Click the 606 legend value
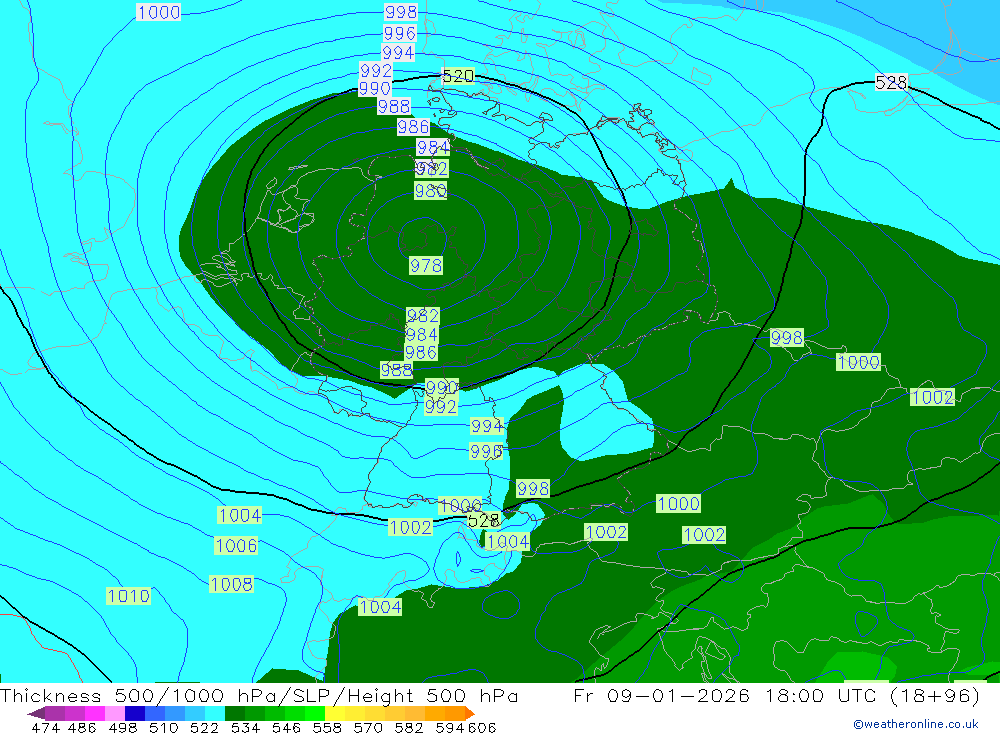 coord(482,727)
